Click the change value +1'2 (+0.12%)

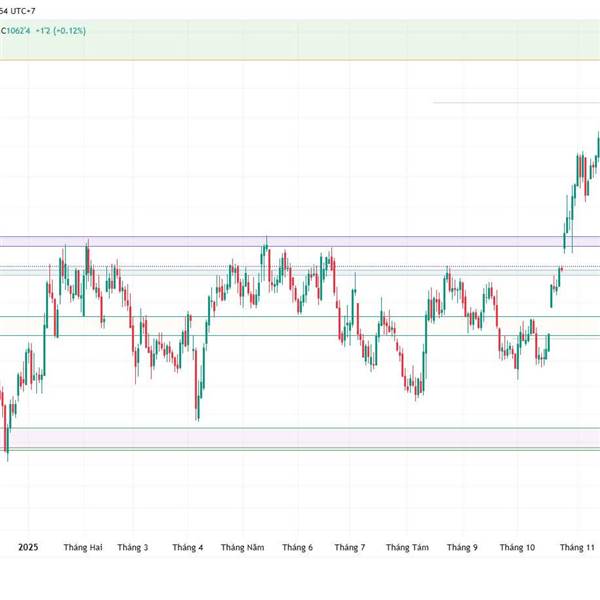61,31
